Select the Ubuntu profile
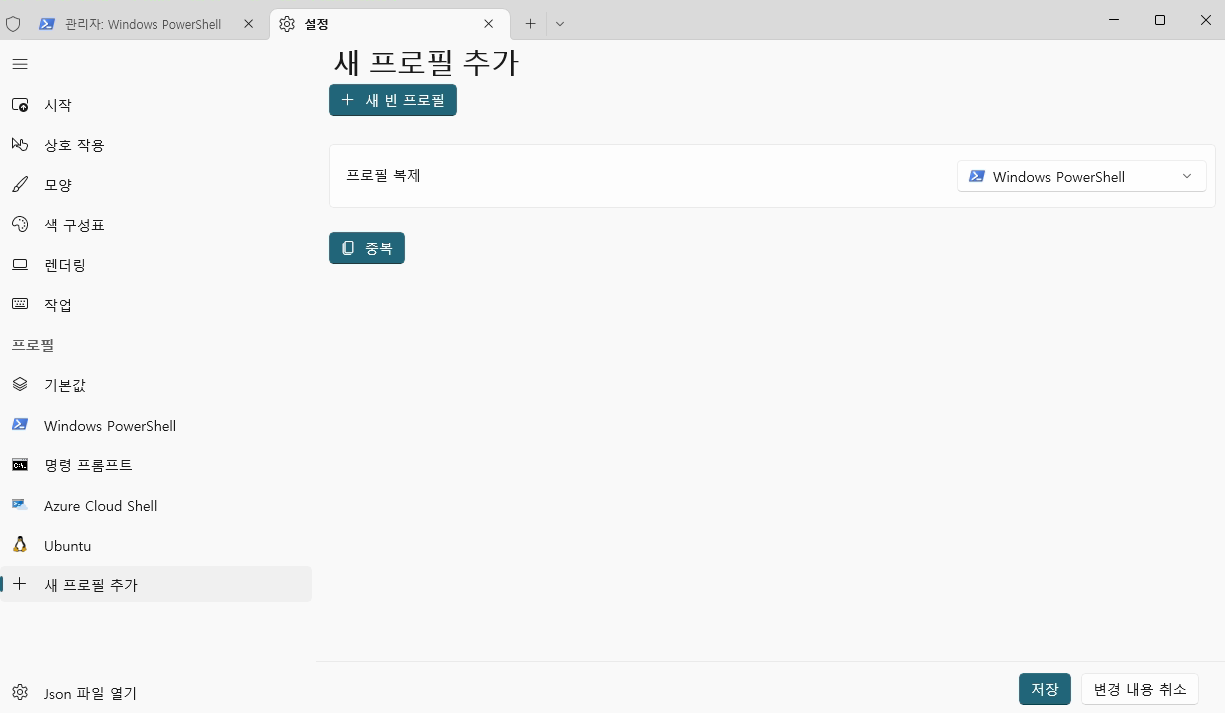1225x713 pixels. point(156,546)
